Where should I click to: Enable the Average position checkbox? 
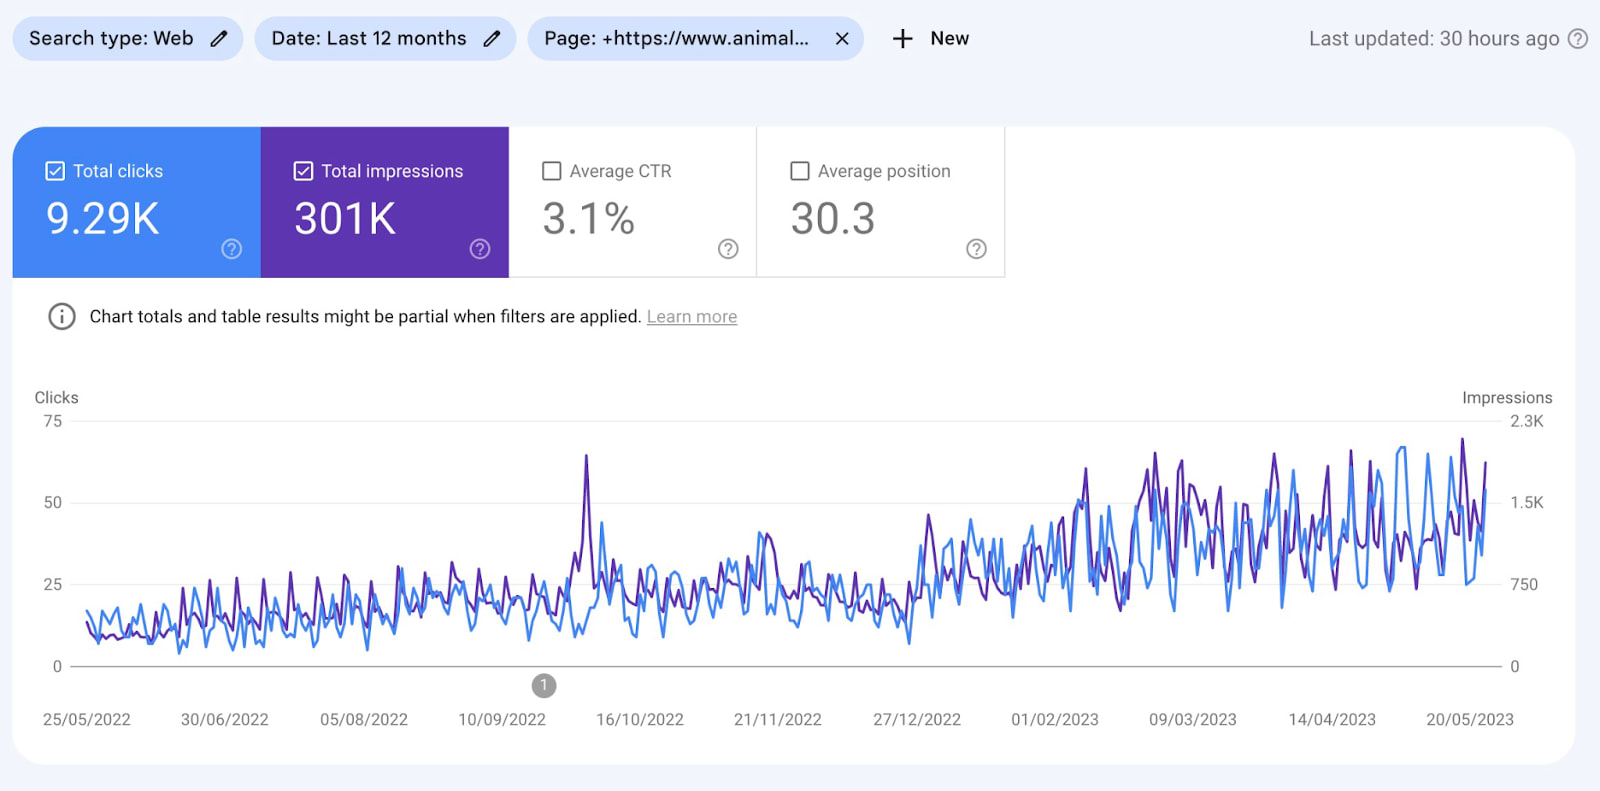tap(799, 171)
